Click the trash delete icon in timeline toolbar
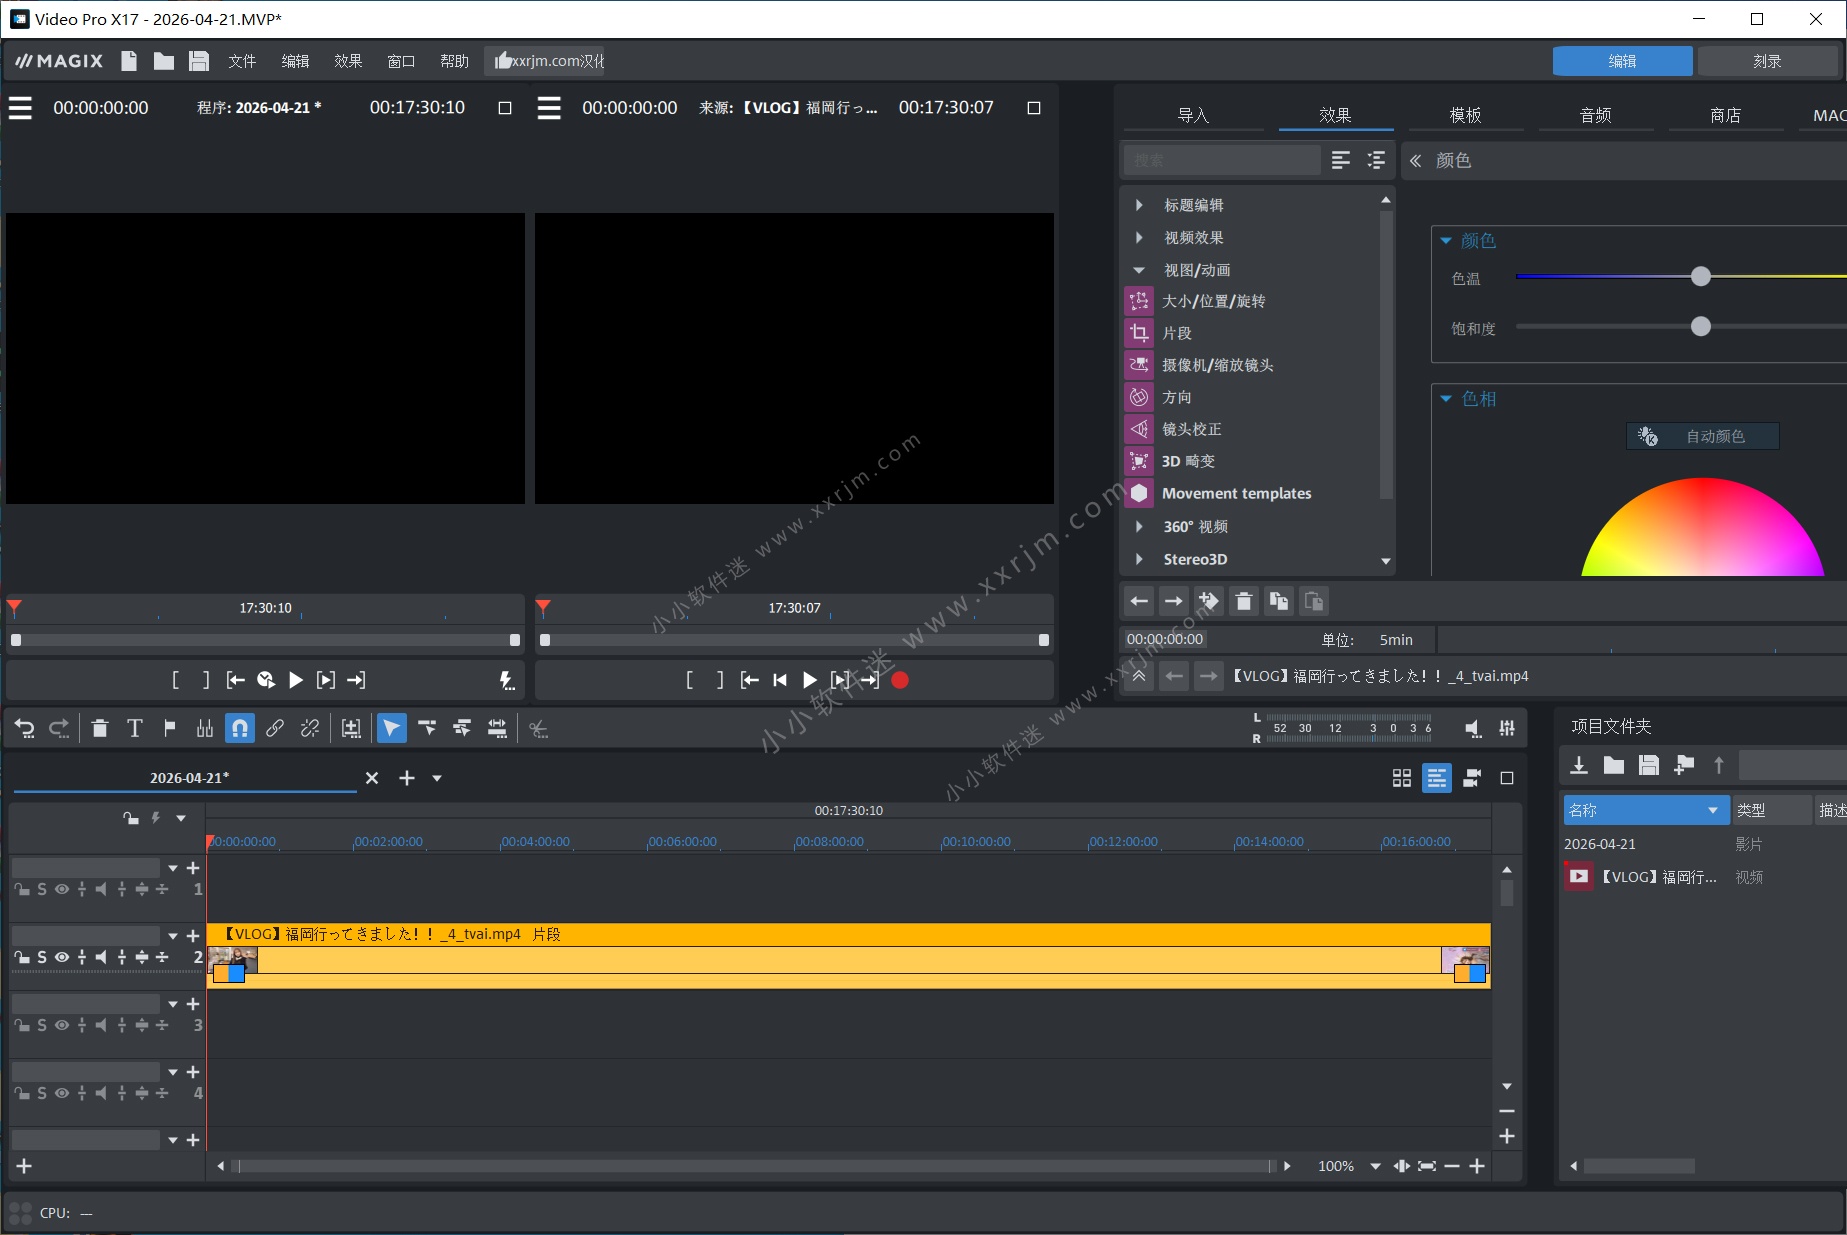Image resolution: width=1847 pixels, height=1235 pixels. point(100,729)
